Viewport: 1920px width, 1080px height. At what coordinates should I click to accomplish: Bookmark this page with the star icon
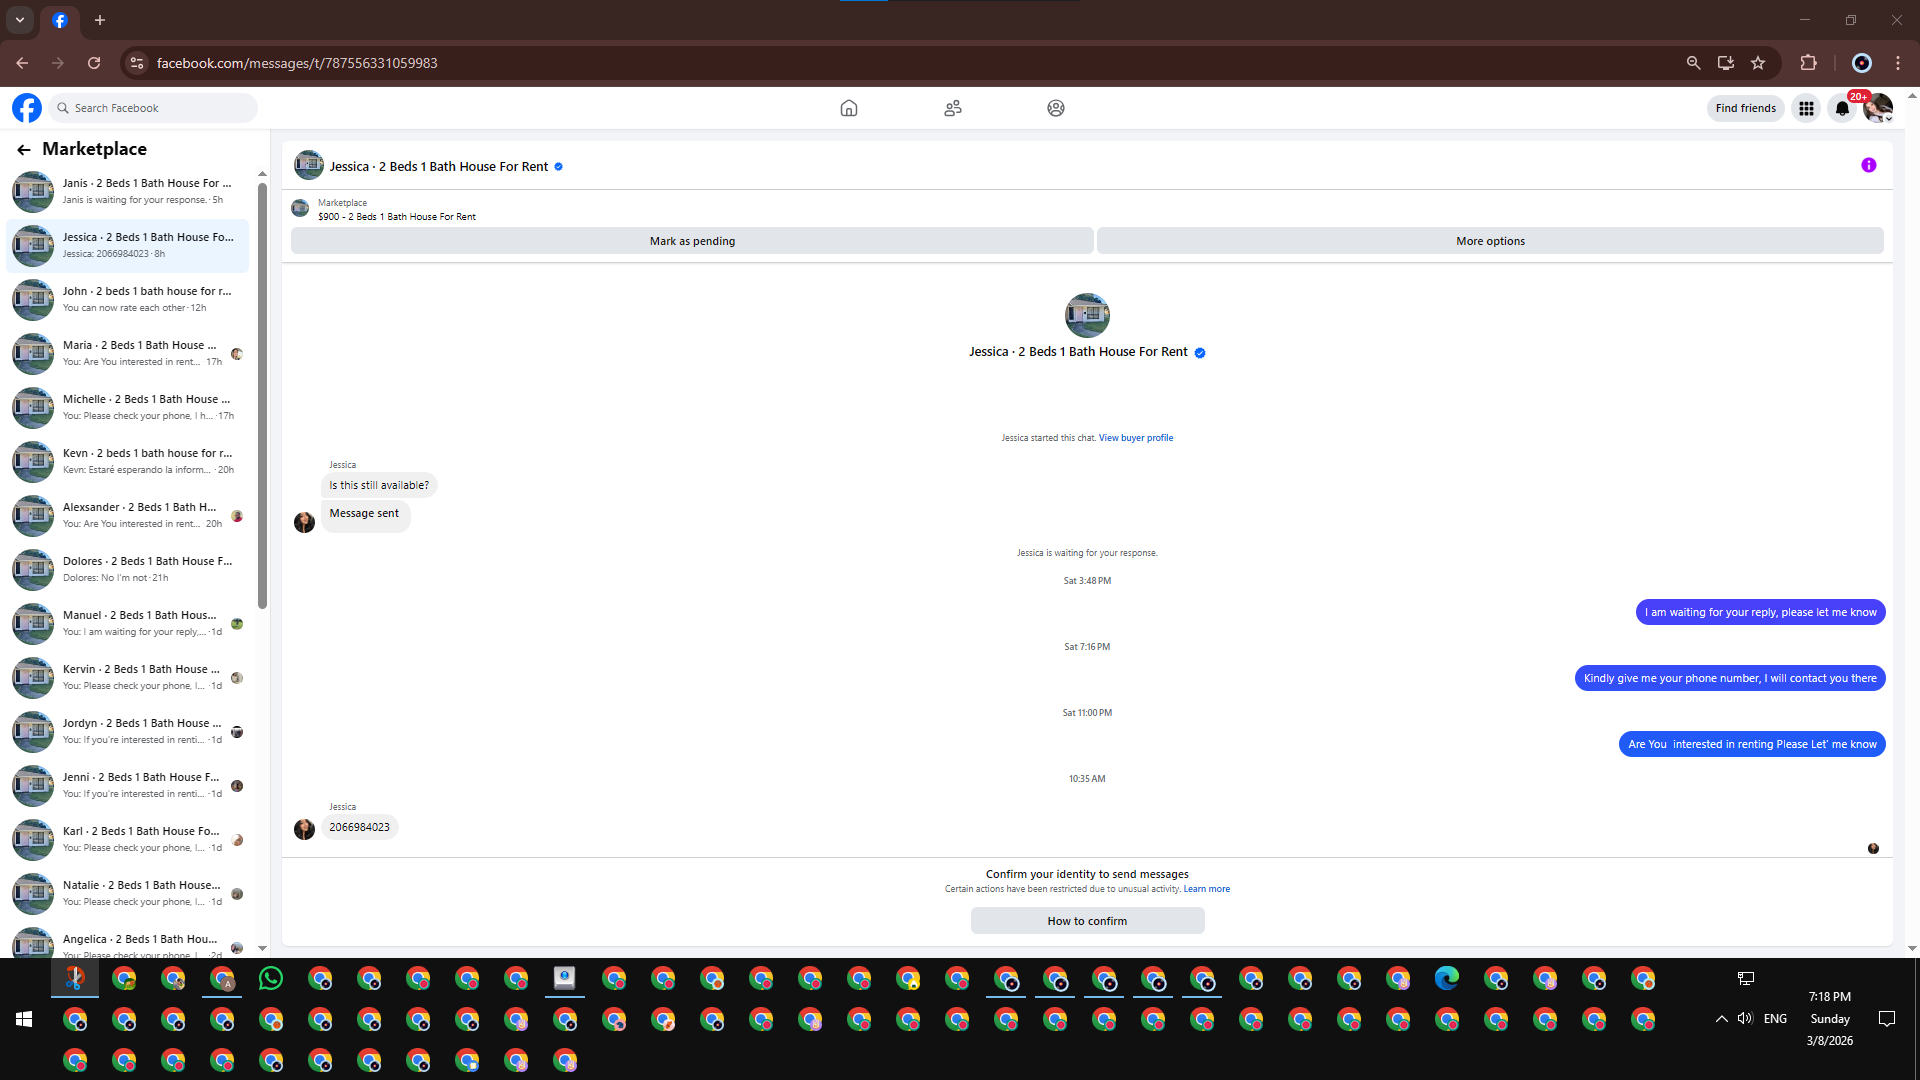1758,63
